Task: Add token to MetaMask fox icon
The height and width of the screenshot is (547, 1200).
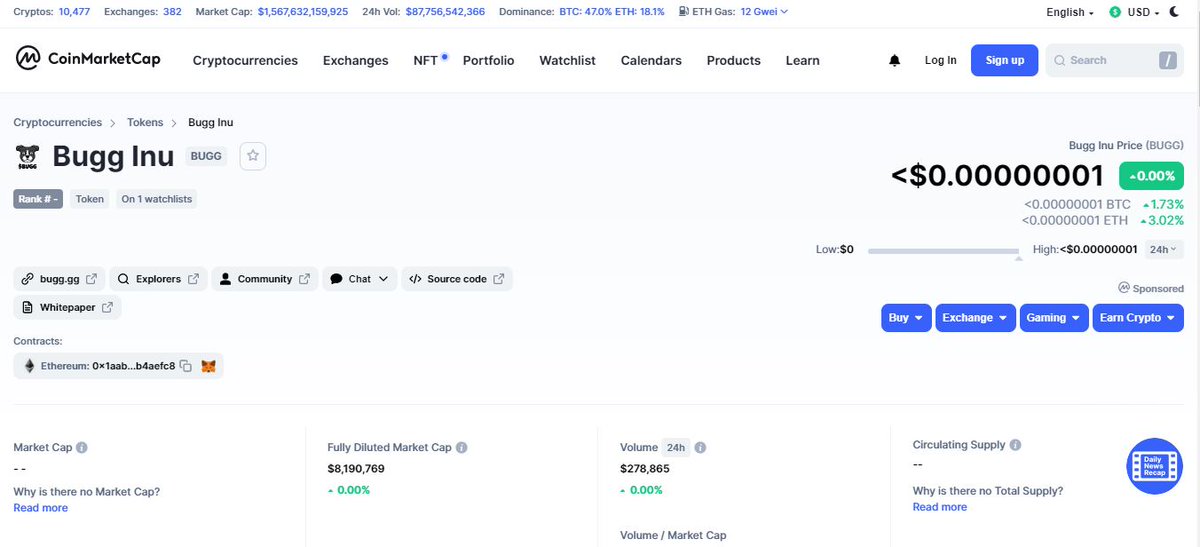Action: [x=208, y=367]
